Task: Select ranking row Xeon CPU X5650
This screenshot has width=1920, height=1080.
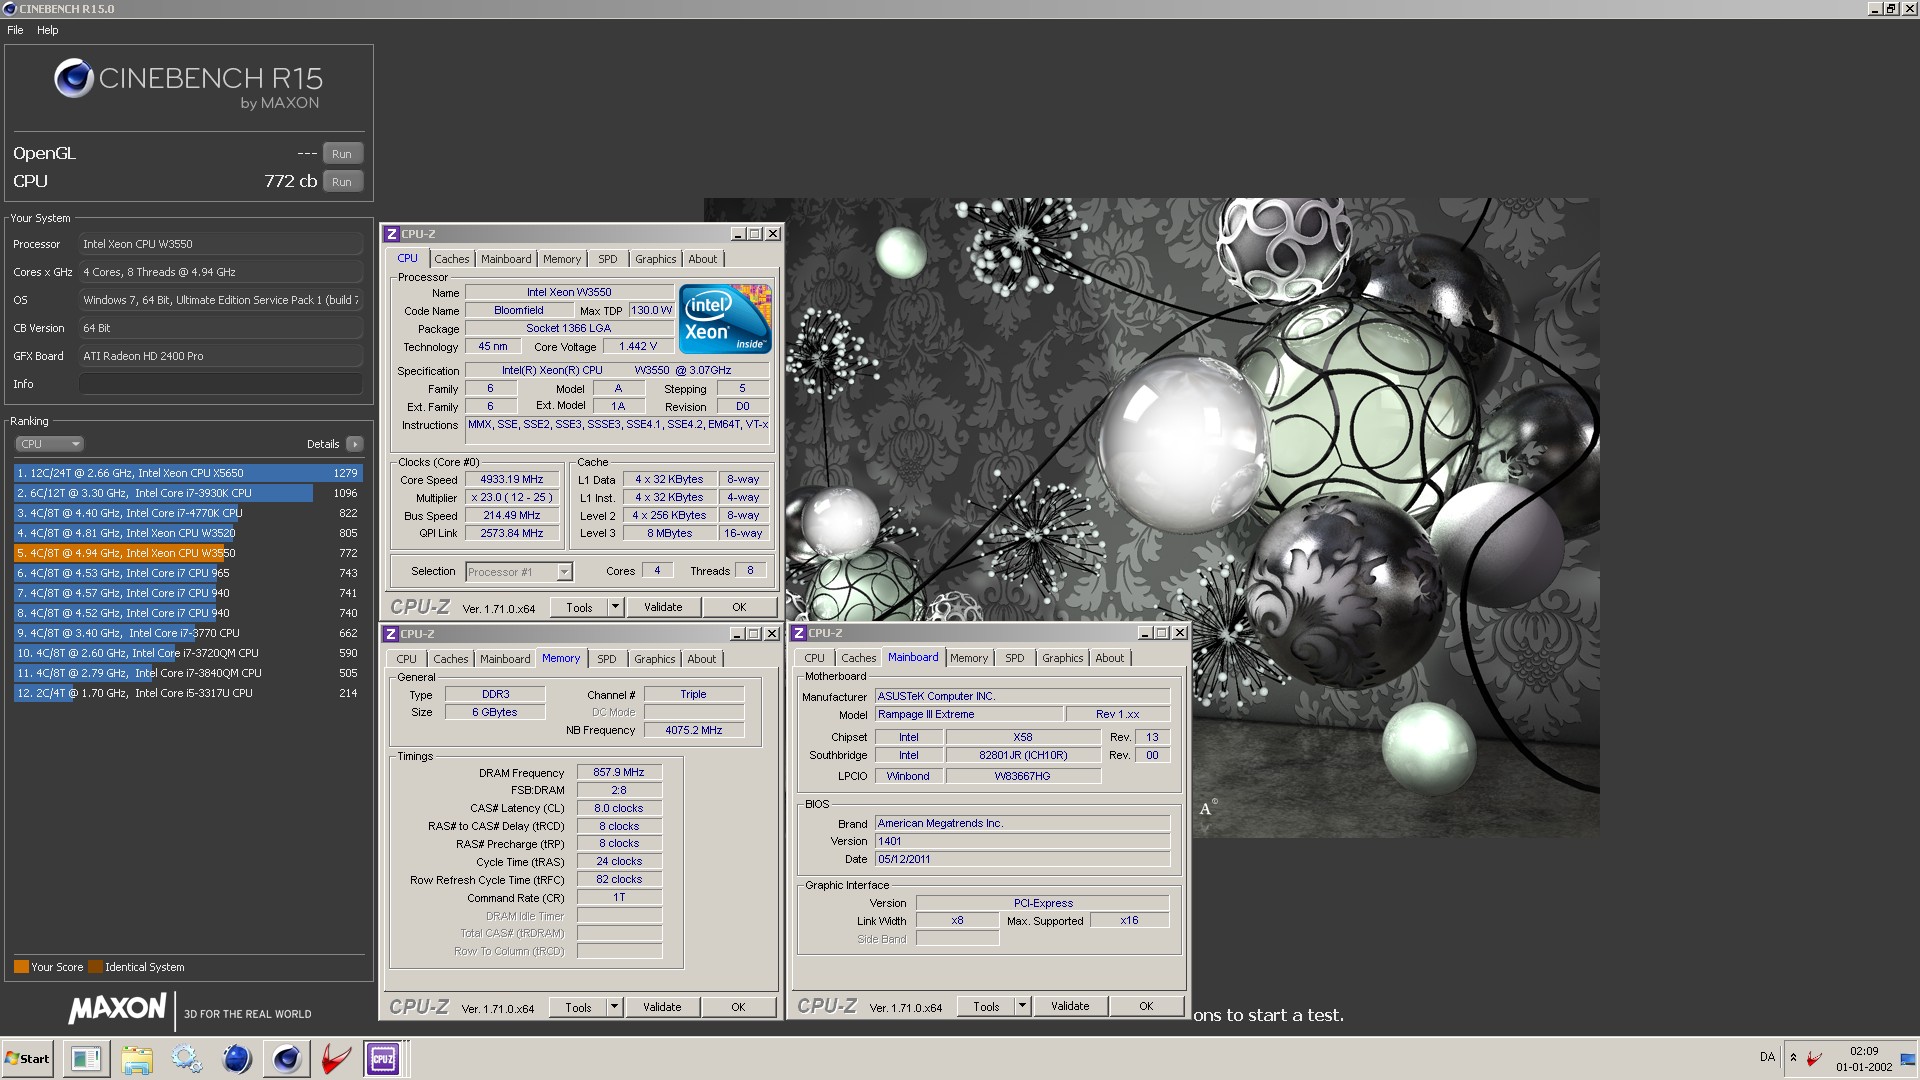Action: click(x=188, y=473)
